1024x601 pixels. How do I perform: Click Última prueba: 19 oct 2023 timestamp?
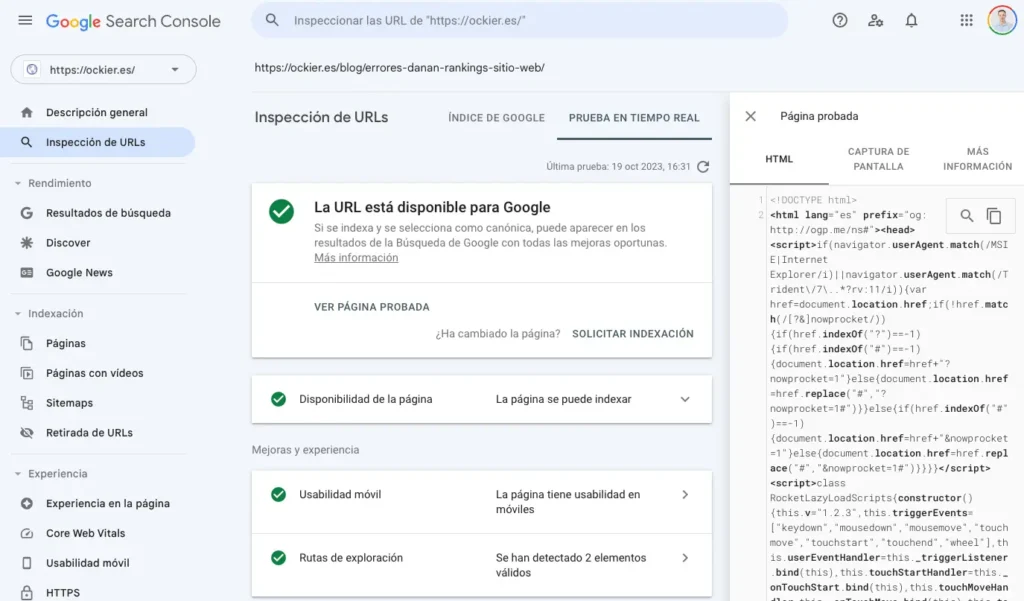(618, 167)
